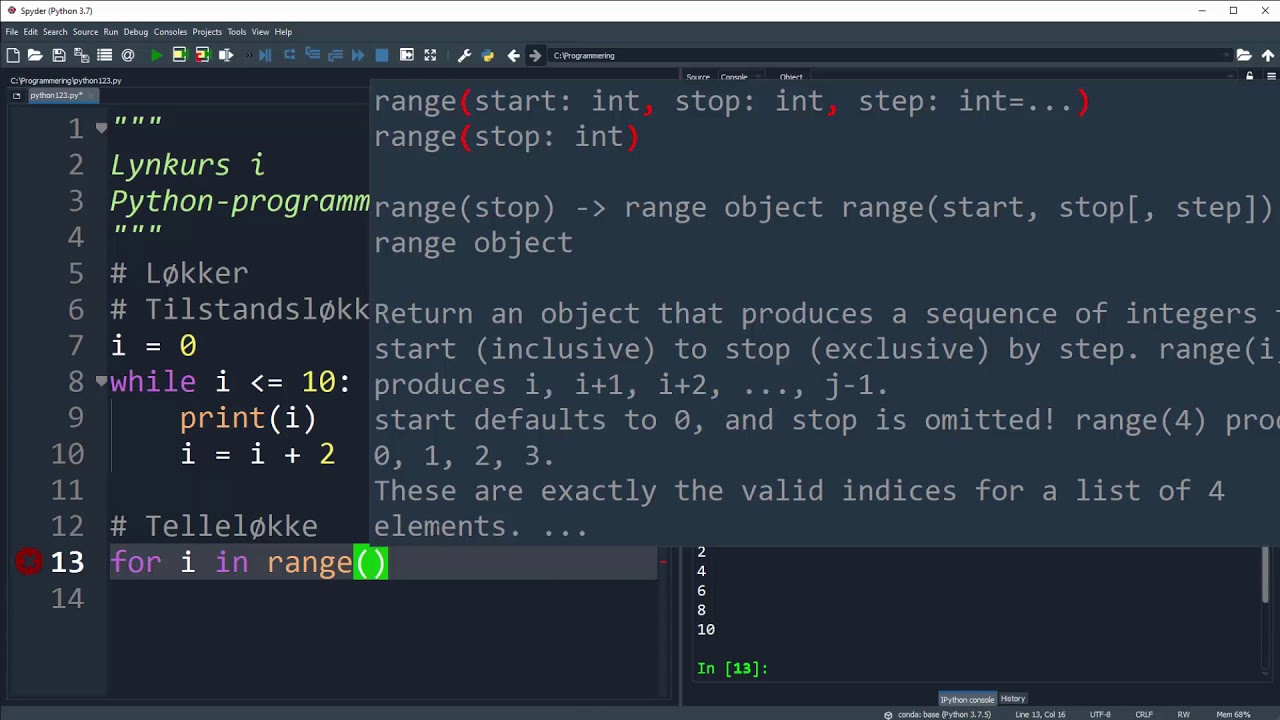Viewport: 1280px width, 720px height.
Task: Open Help pane options hamburger menu
Action: coord(1272,77)
